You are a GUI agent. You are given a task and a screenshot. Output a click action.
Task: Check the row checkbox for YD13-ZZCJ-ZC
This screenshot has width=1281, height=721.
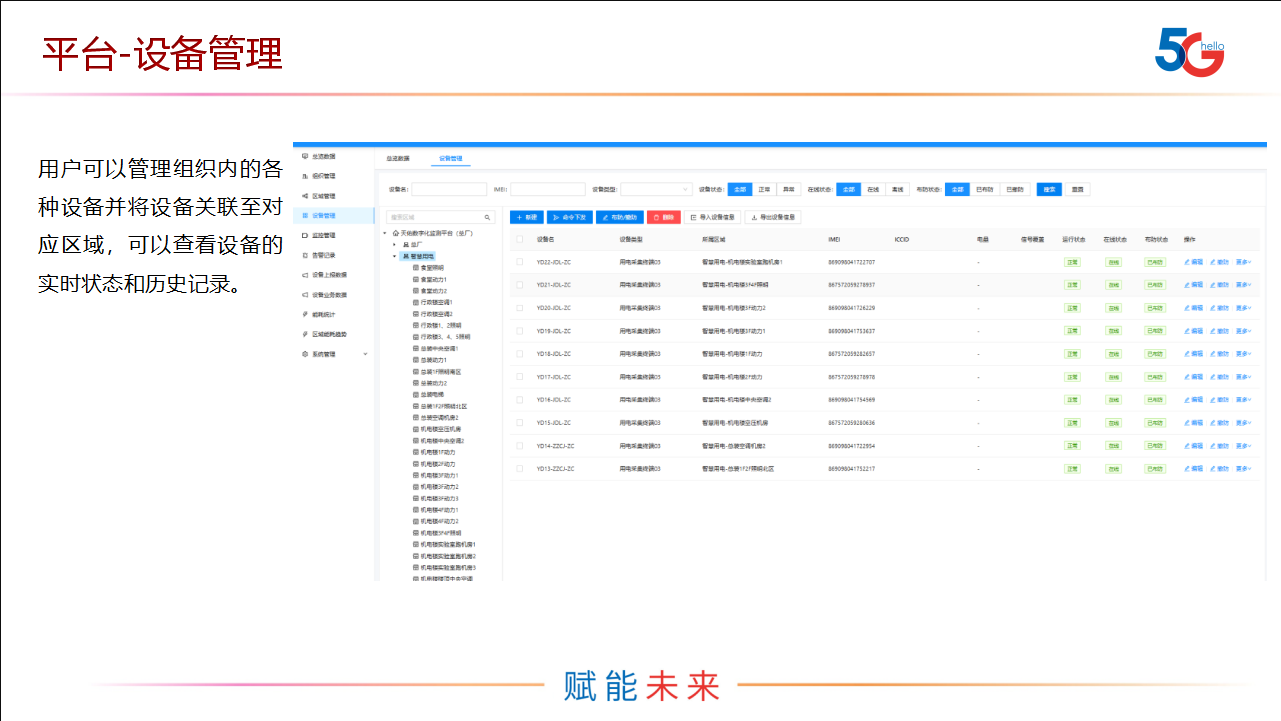[519, 468]
